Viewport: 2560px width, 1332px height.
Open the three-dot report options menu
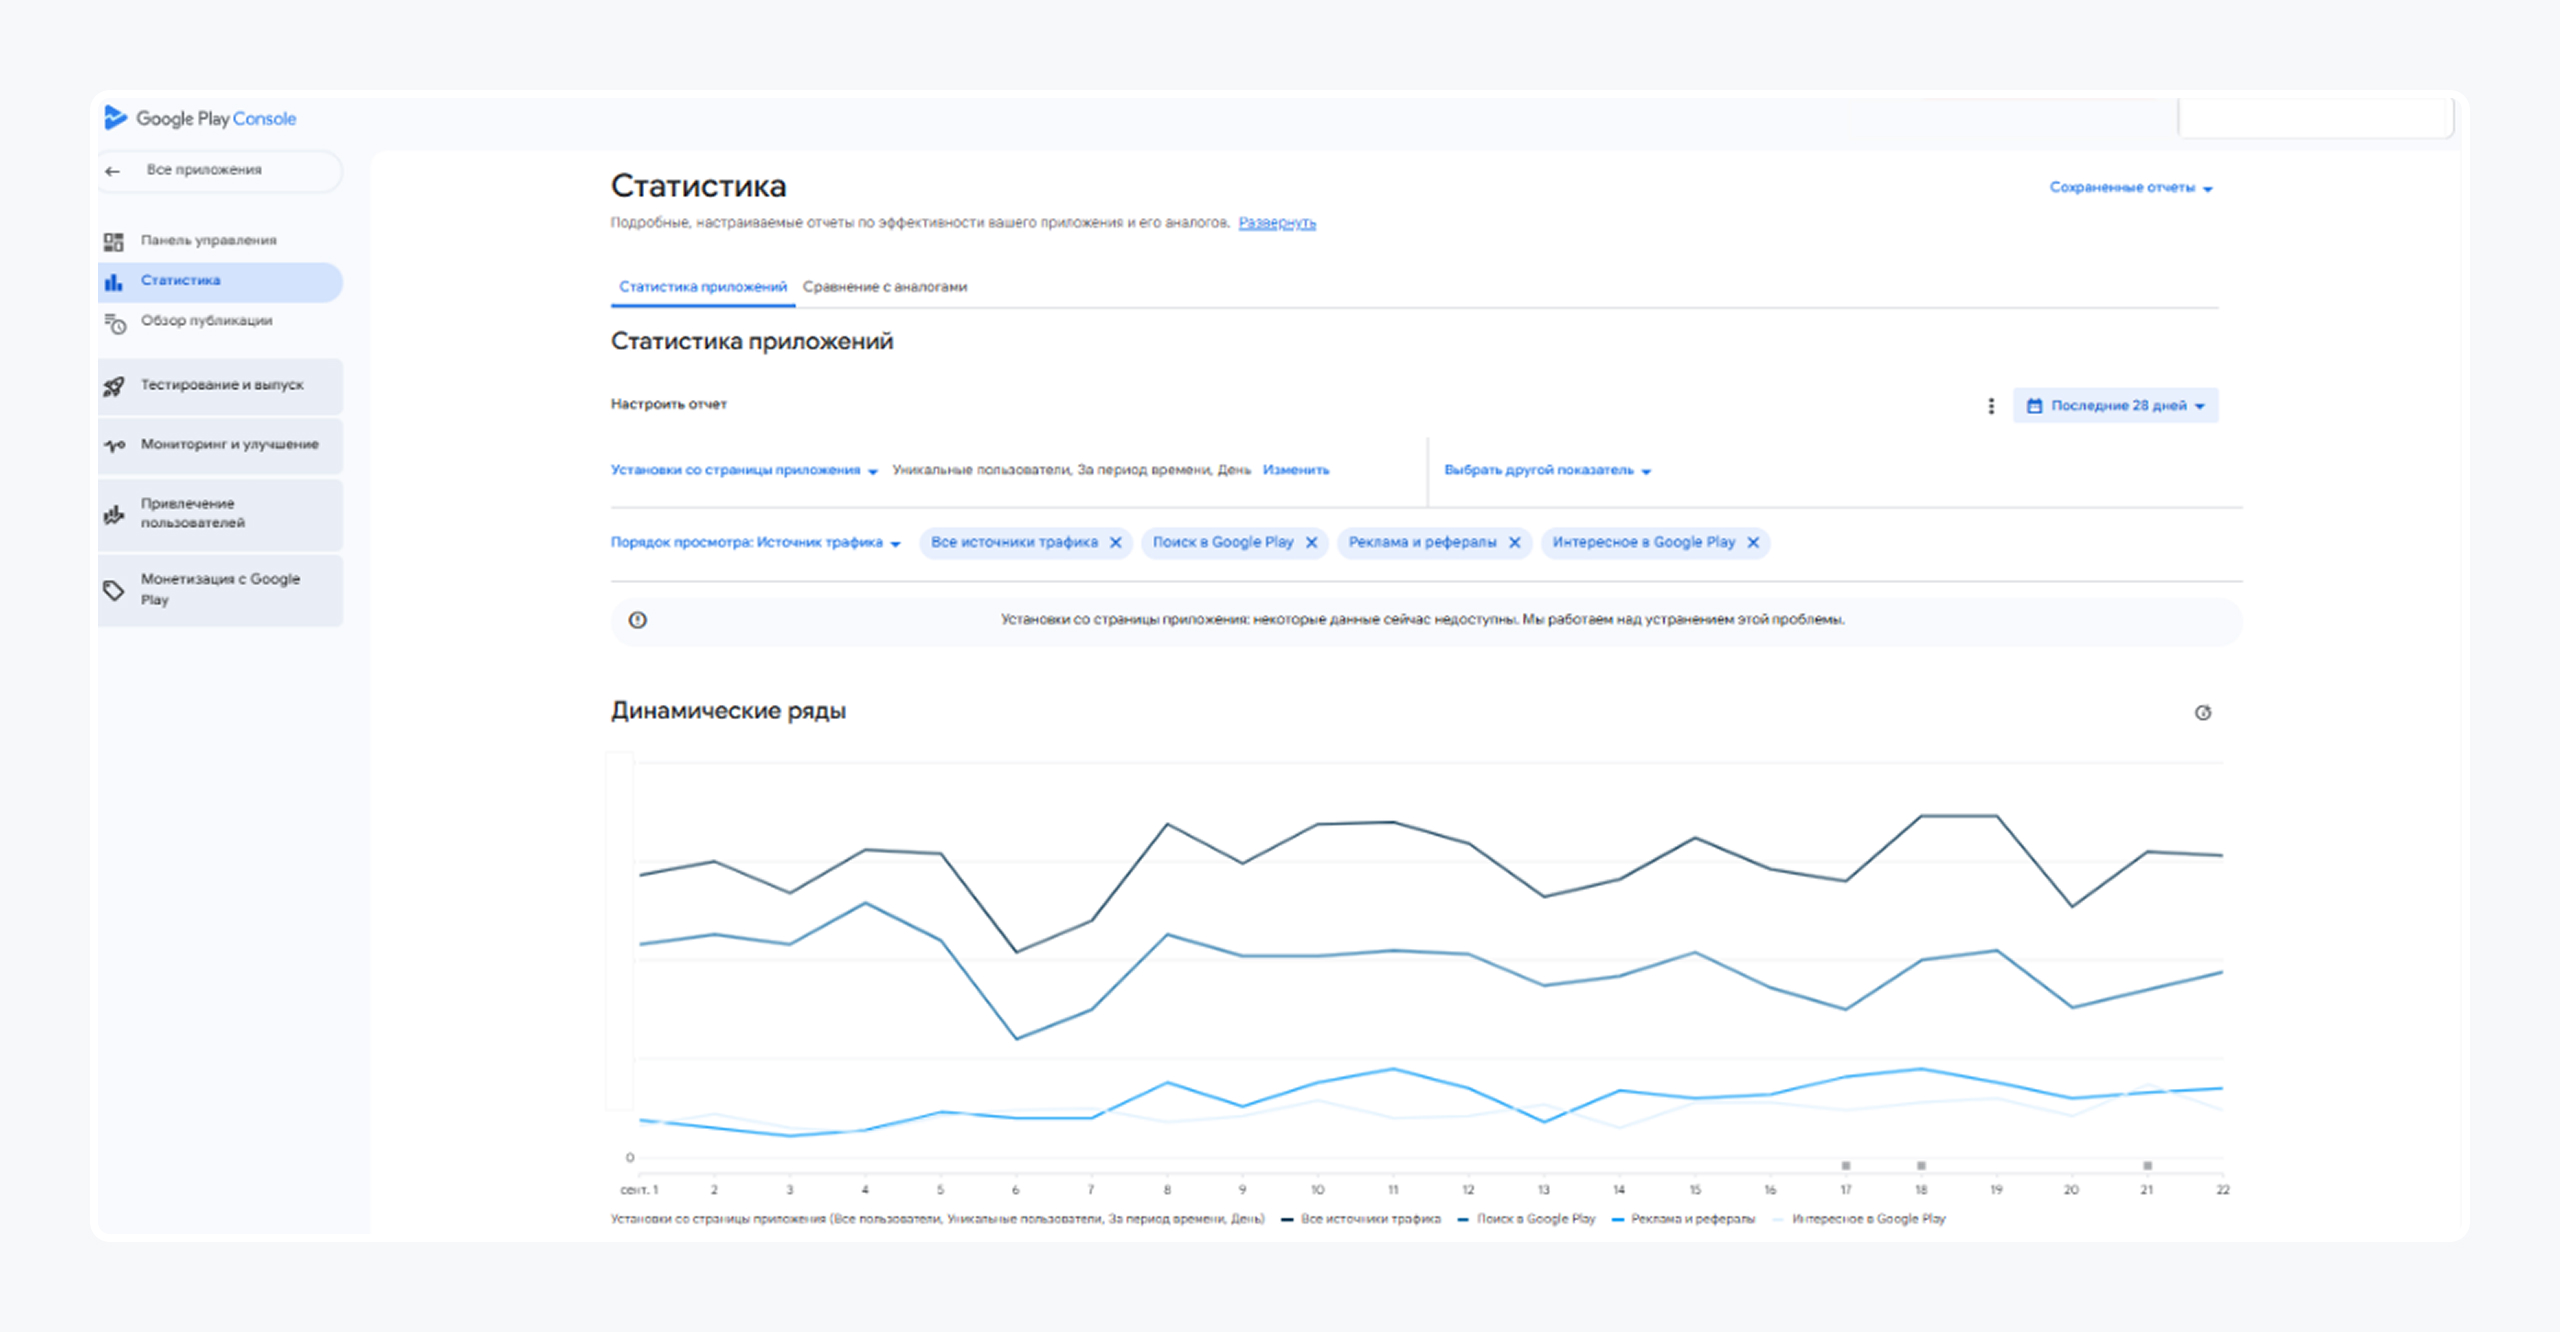[x=1990, y=406]
